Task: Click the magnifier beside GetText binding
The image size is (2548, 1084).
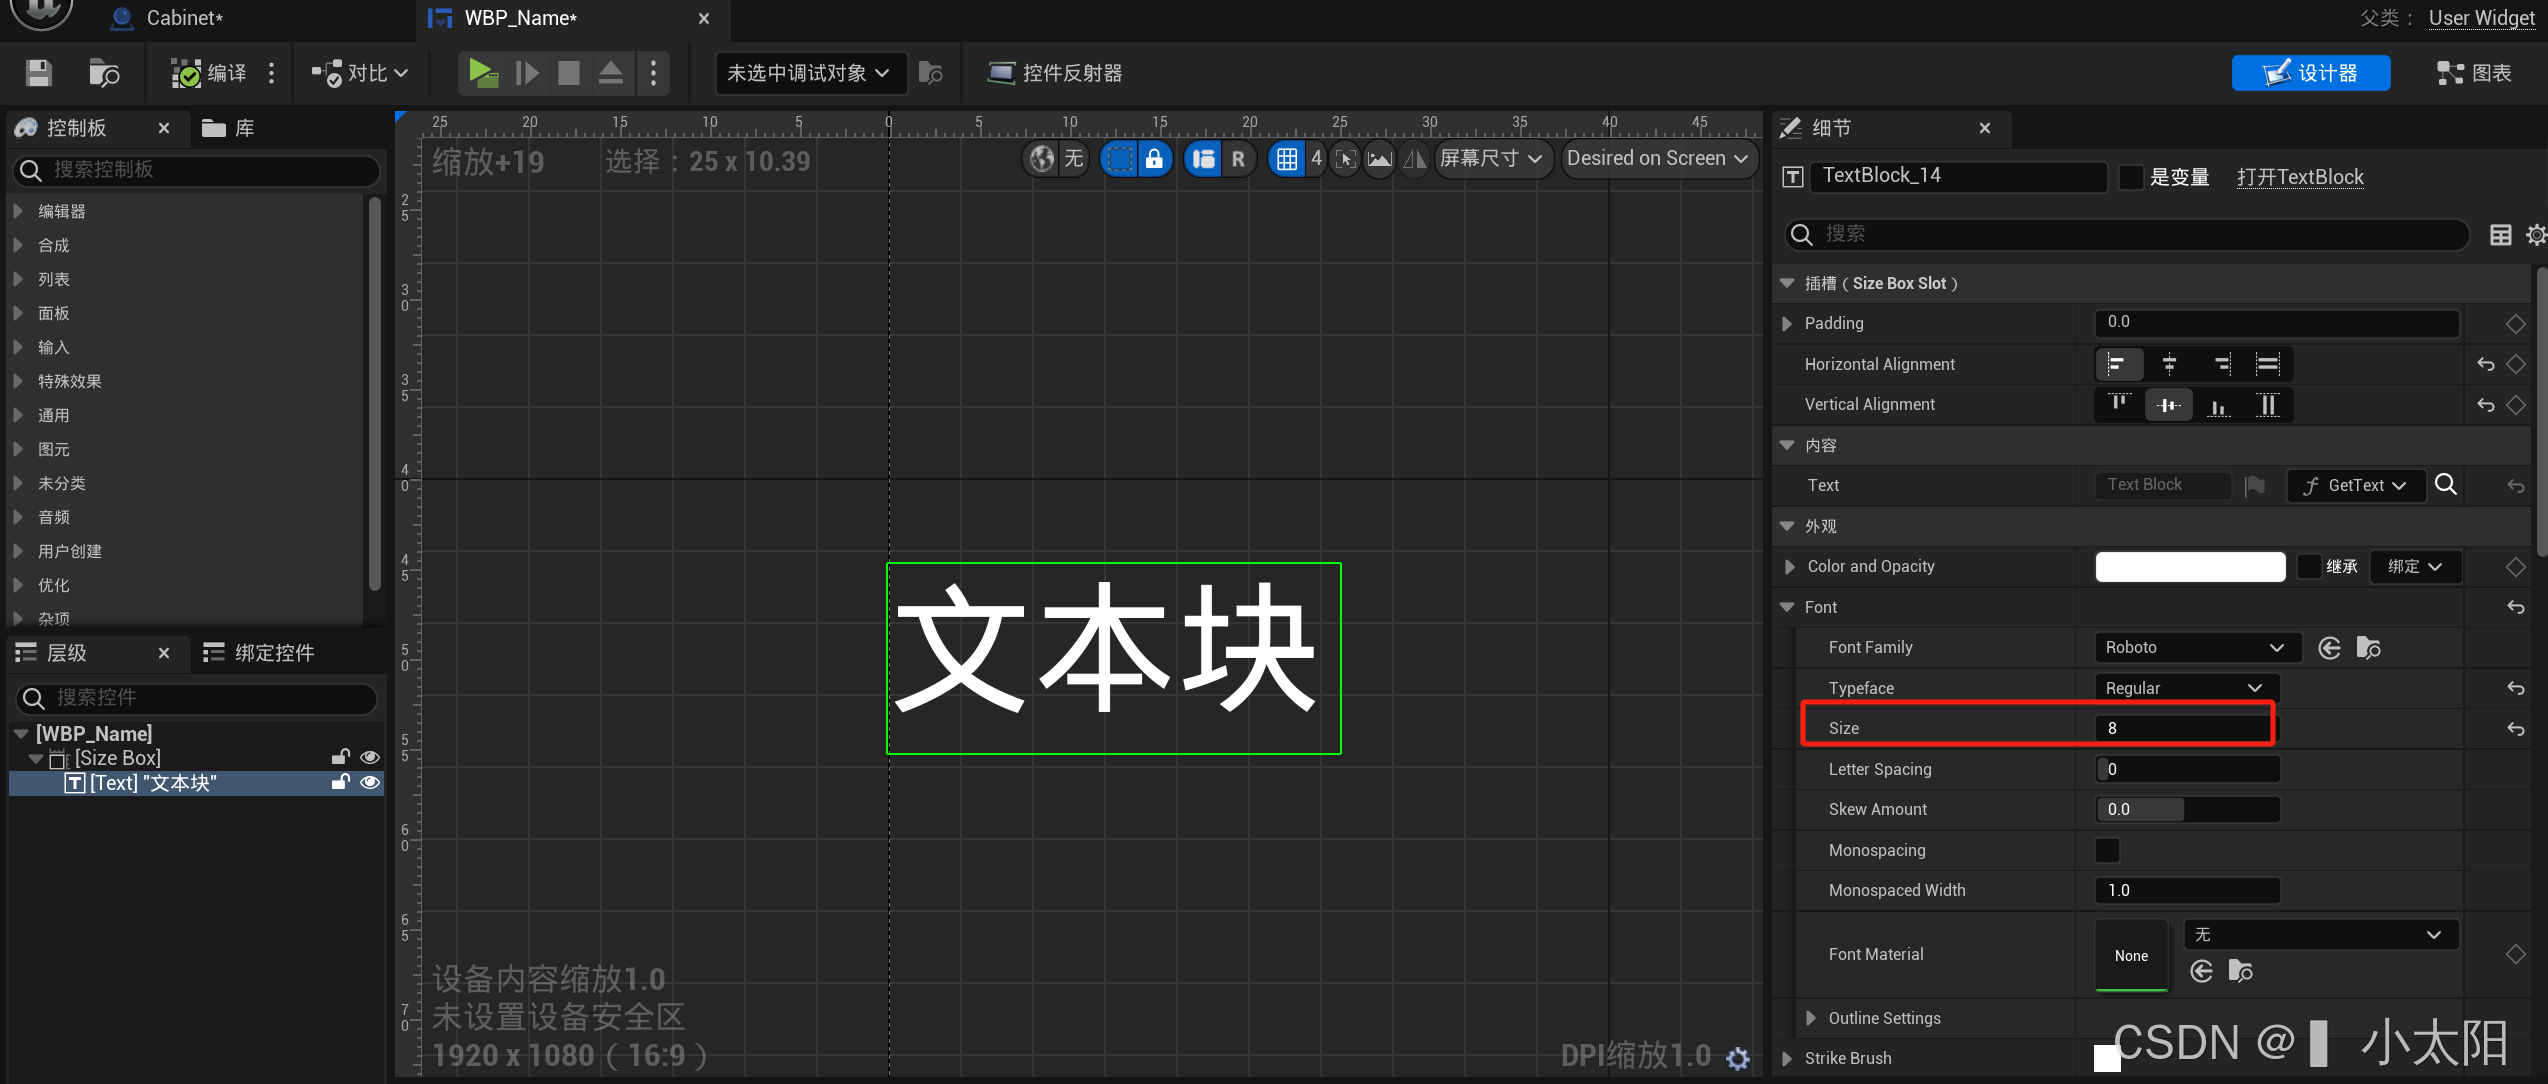Action: pos(2446,485)
